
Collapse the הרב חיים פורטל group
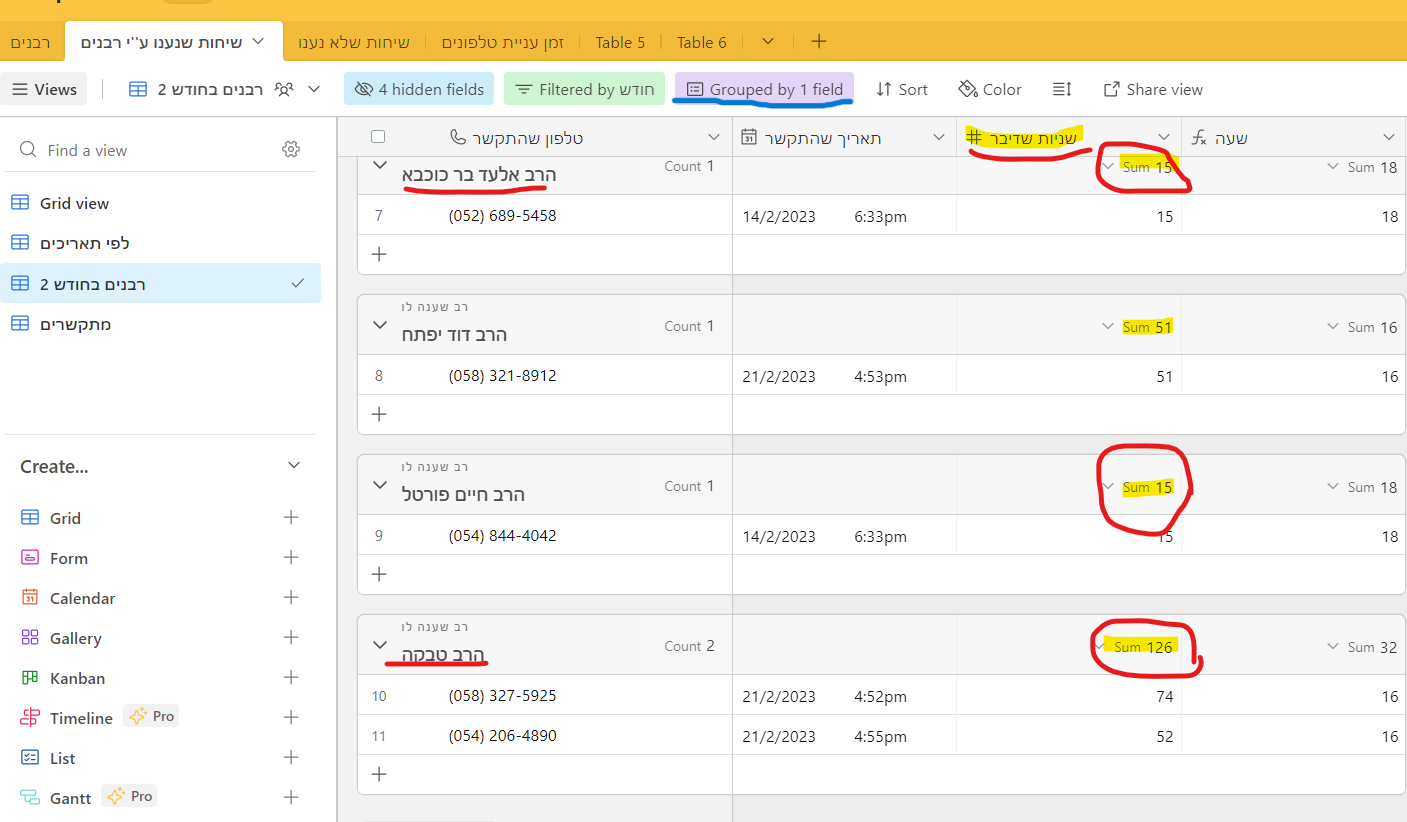click(x=379, y=485)
